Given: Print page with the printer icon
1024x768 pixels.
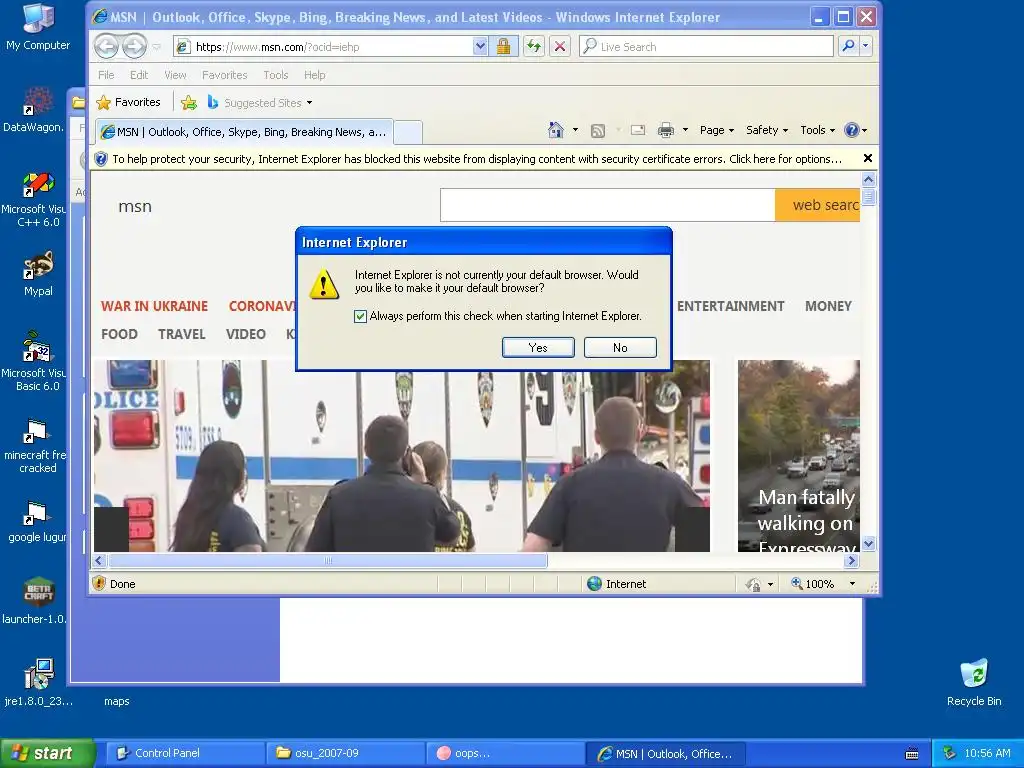Looking at the screenshot, I should click(x=665, y=130).
